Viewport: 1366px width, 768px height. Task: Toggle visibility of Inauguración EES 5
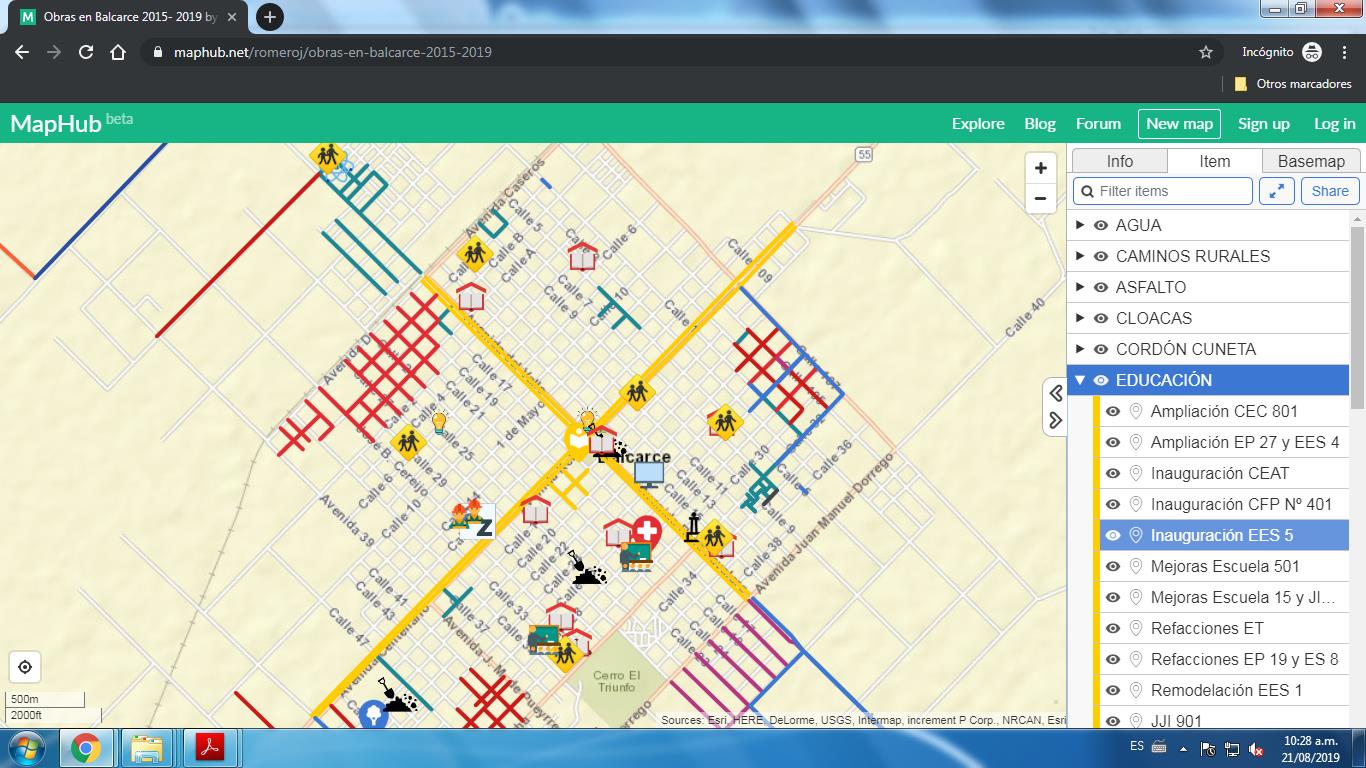pos(1112,535)
